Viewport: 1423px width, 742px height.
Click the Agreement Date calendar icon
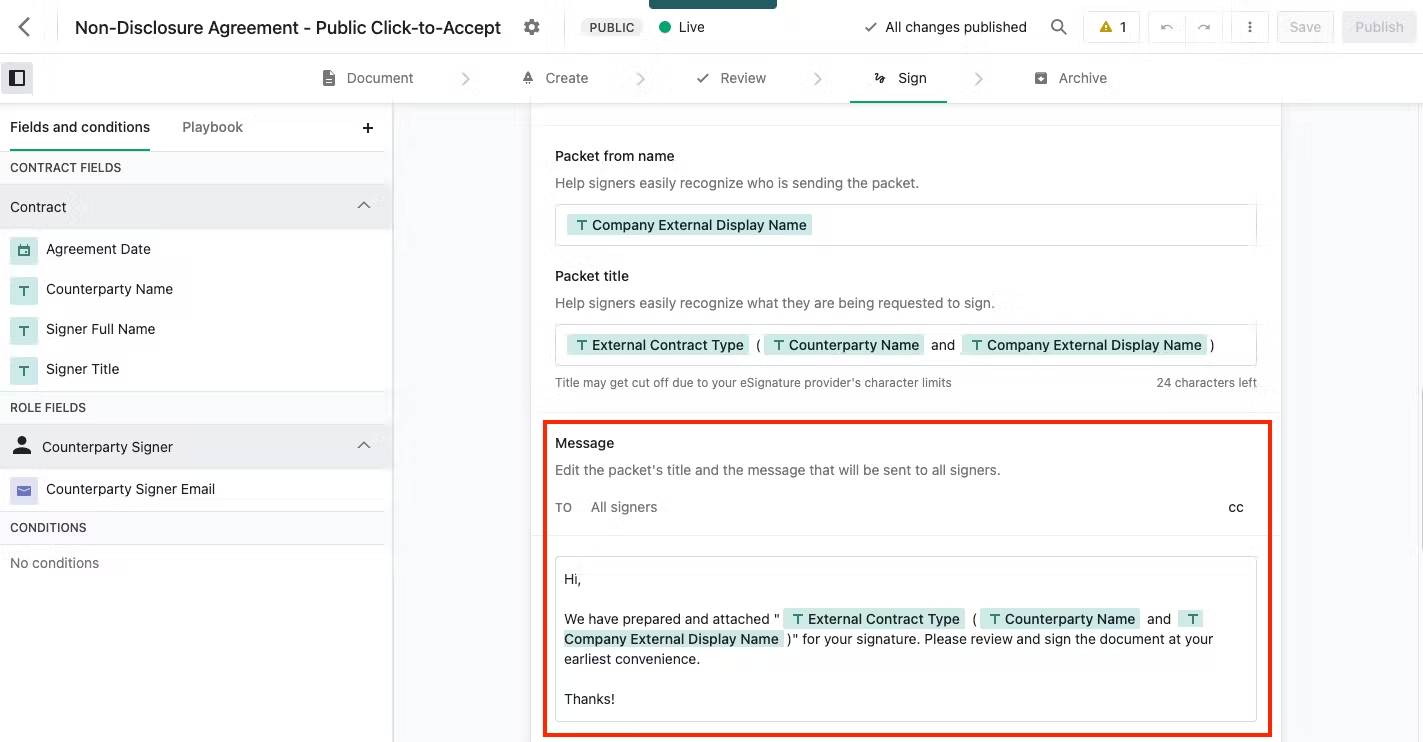coord(23,250)
